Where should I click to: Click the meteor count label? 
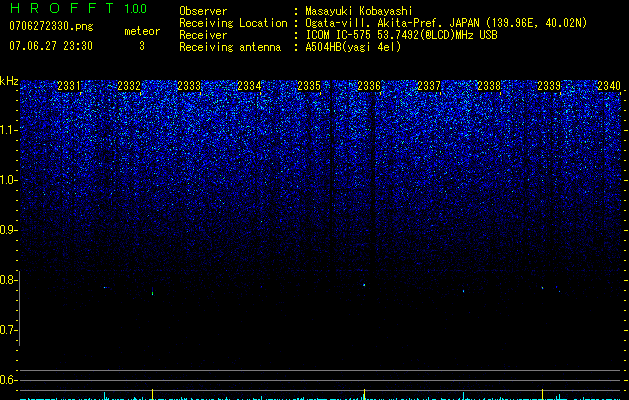[x=142, y=31]
